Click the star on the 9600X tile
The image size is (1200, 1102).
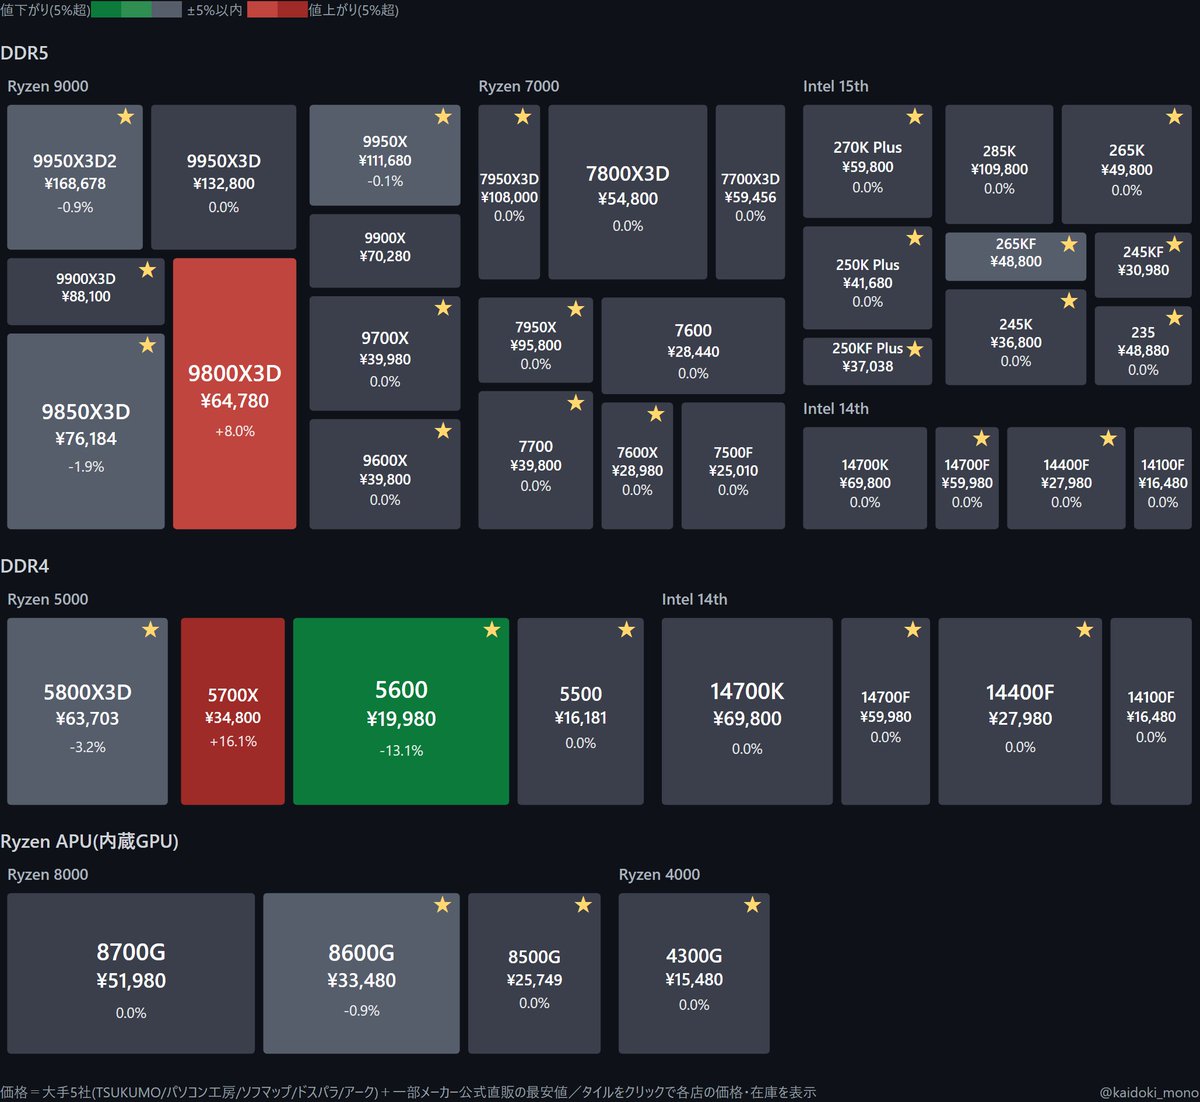(443, 431)
